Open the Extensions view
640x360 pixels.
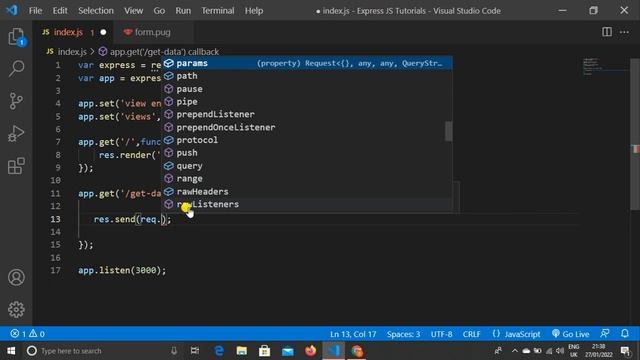[16, 166]
